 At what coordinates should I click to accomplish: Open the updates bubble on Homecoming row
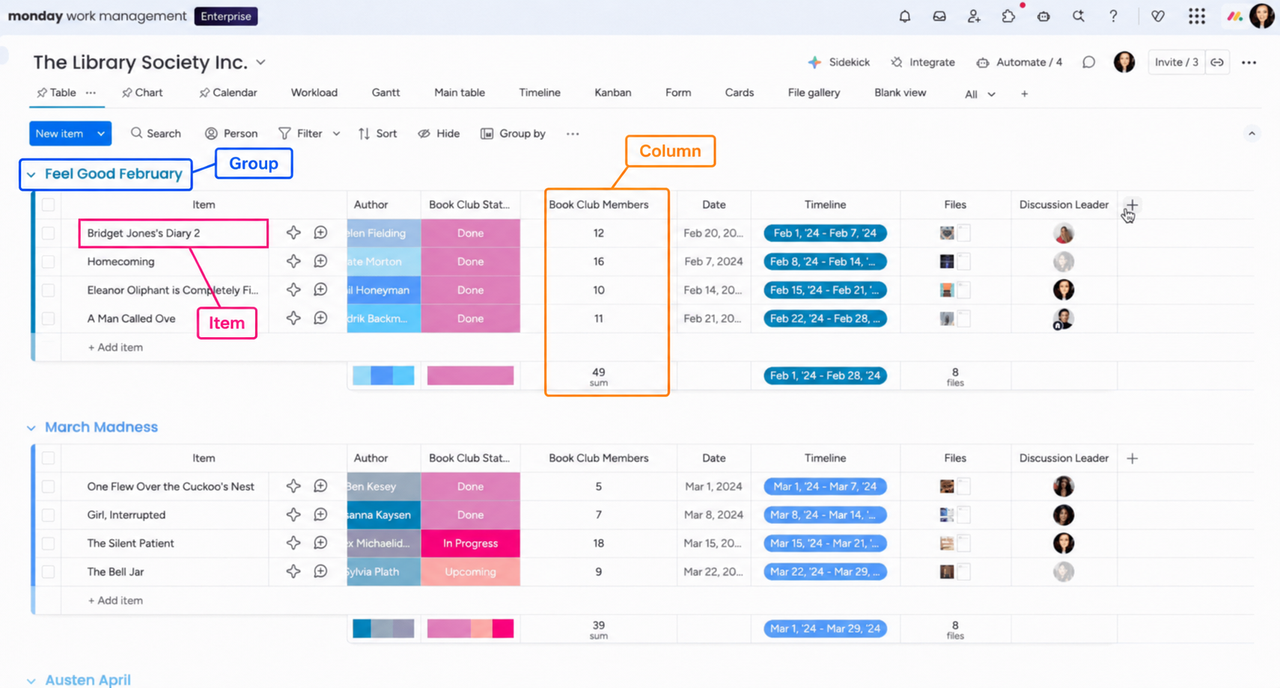[321, 262]
